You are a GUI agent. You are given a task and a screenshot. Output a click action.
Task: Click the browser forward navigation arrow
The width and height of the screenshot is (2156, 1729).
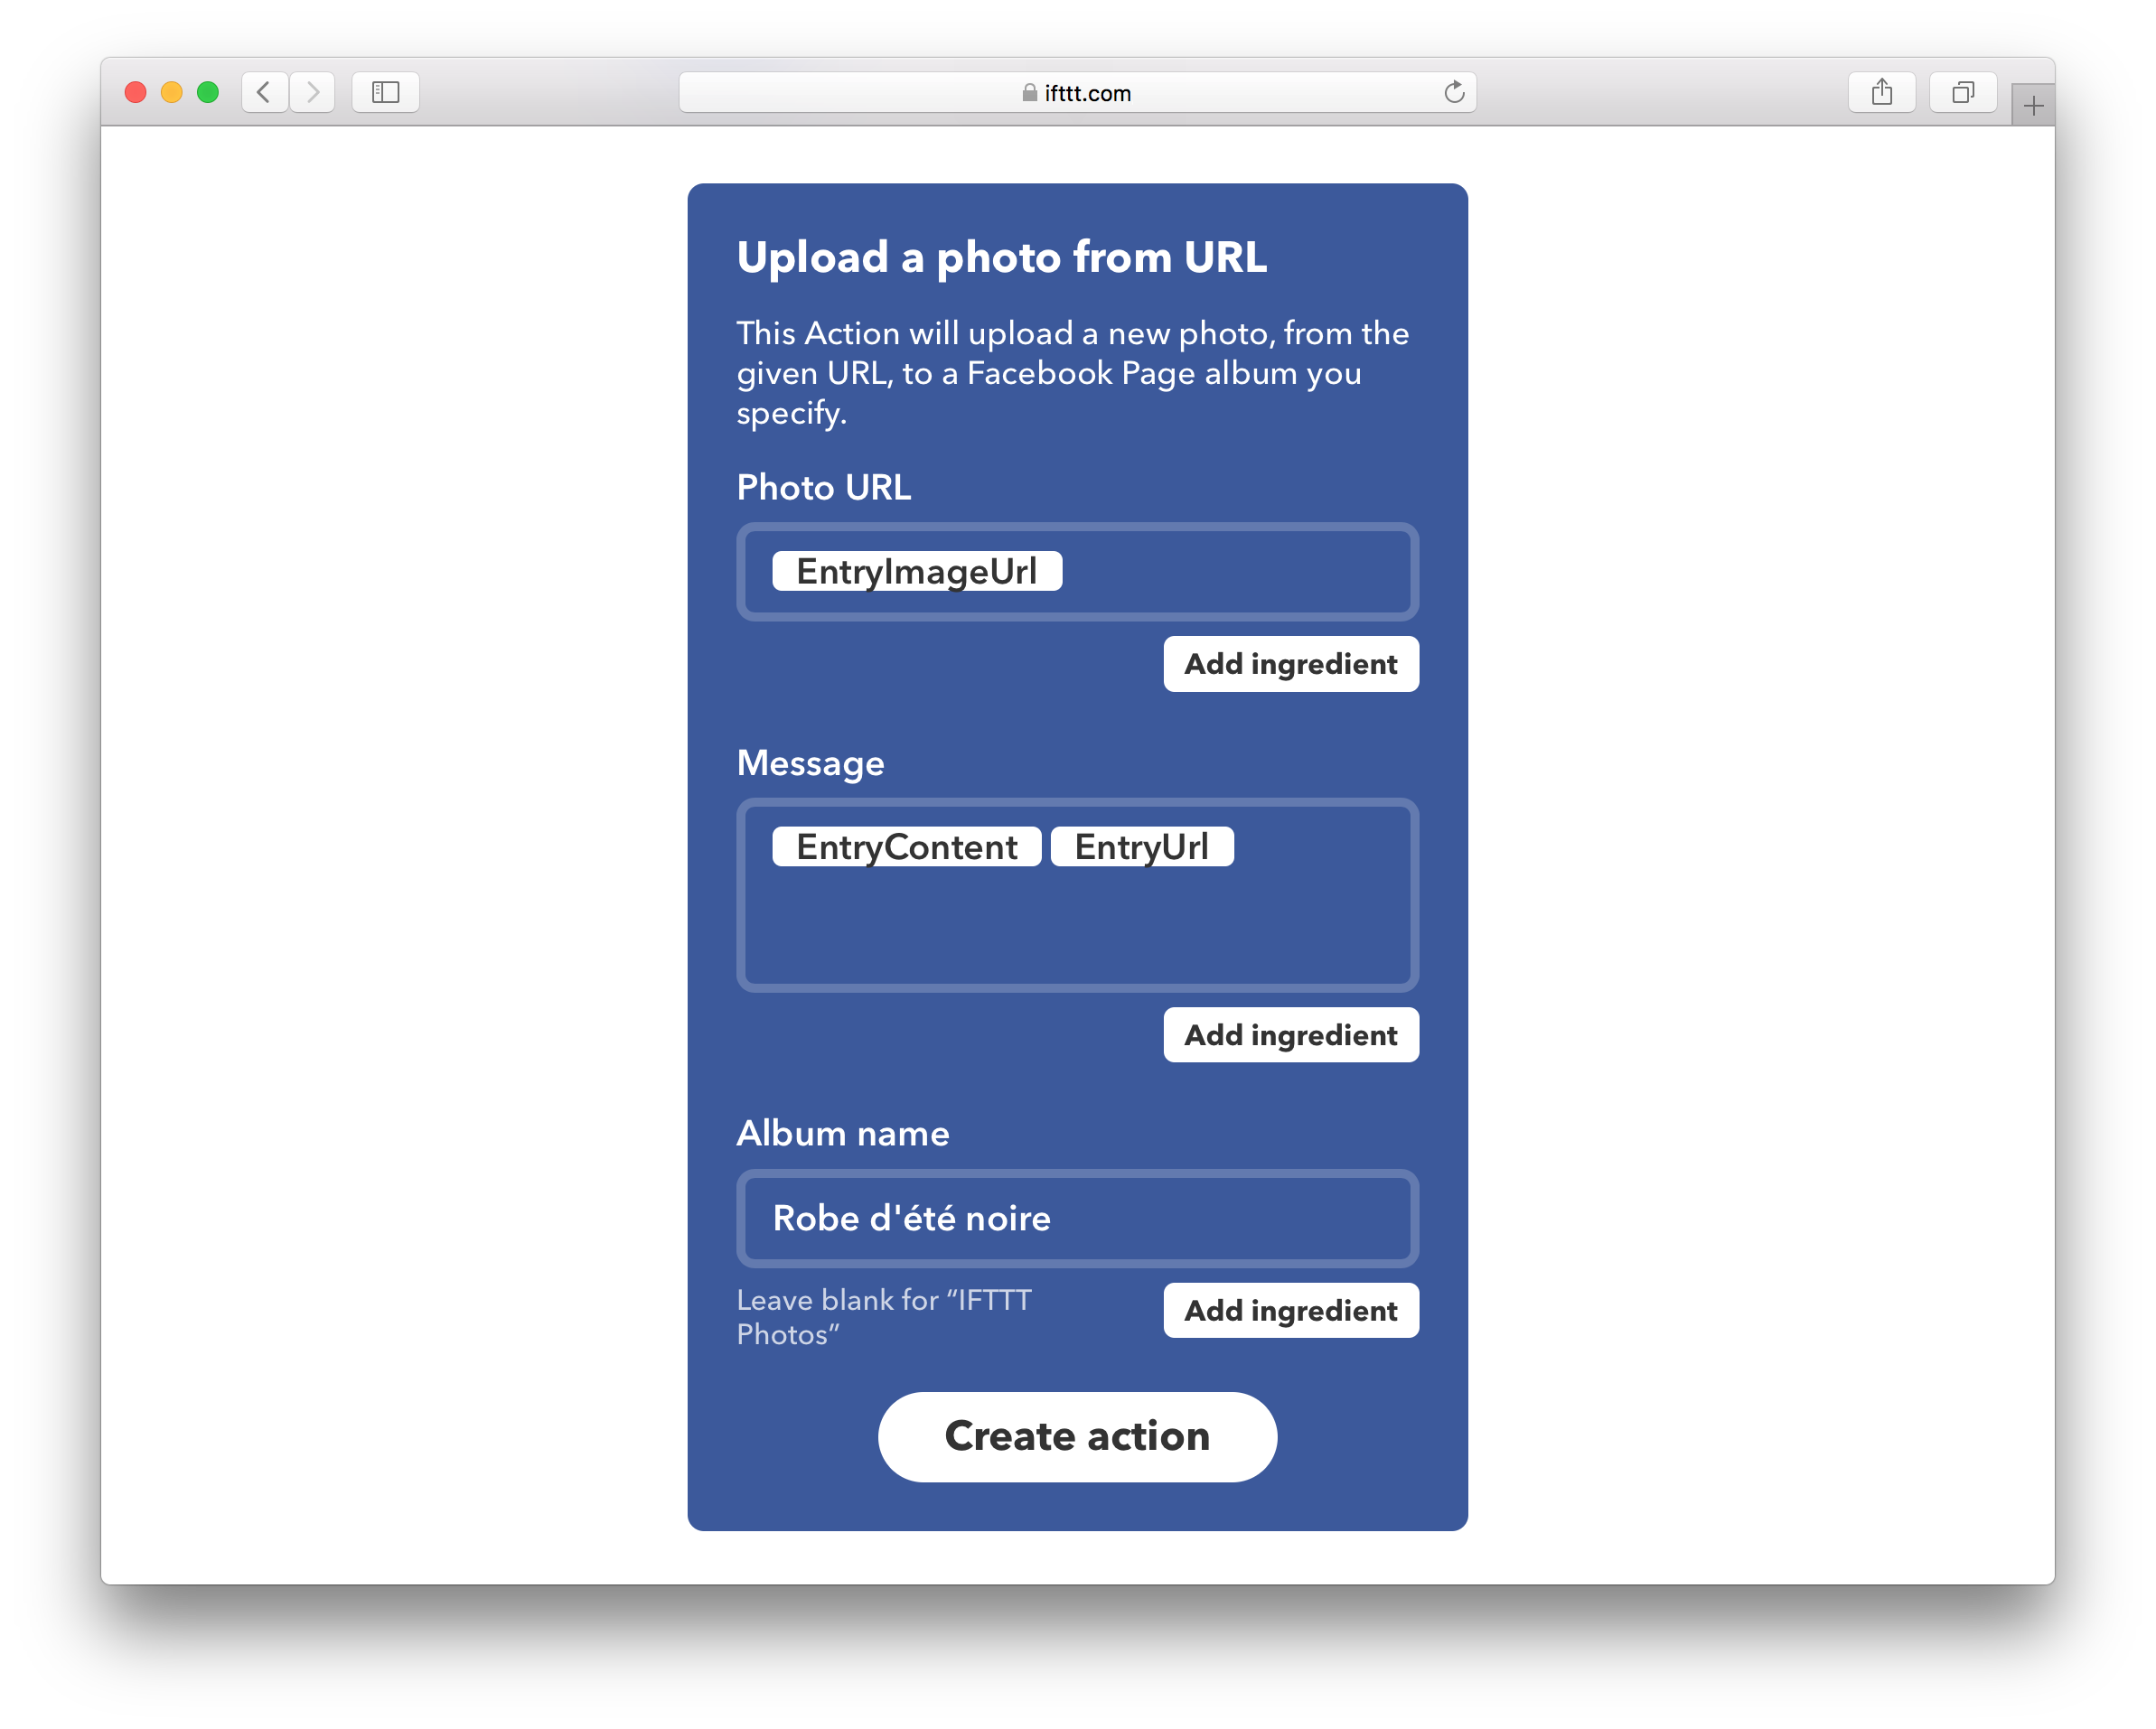coord(316,94)
